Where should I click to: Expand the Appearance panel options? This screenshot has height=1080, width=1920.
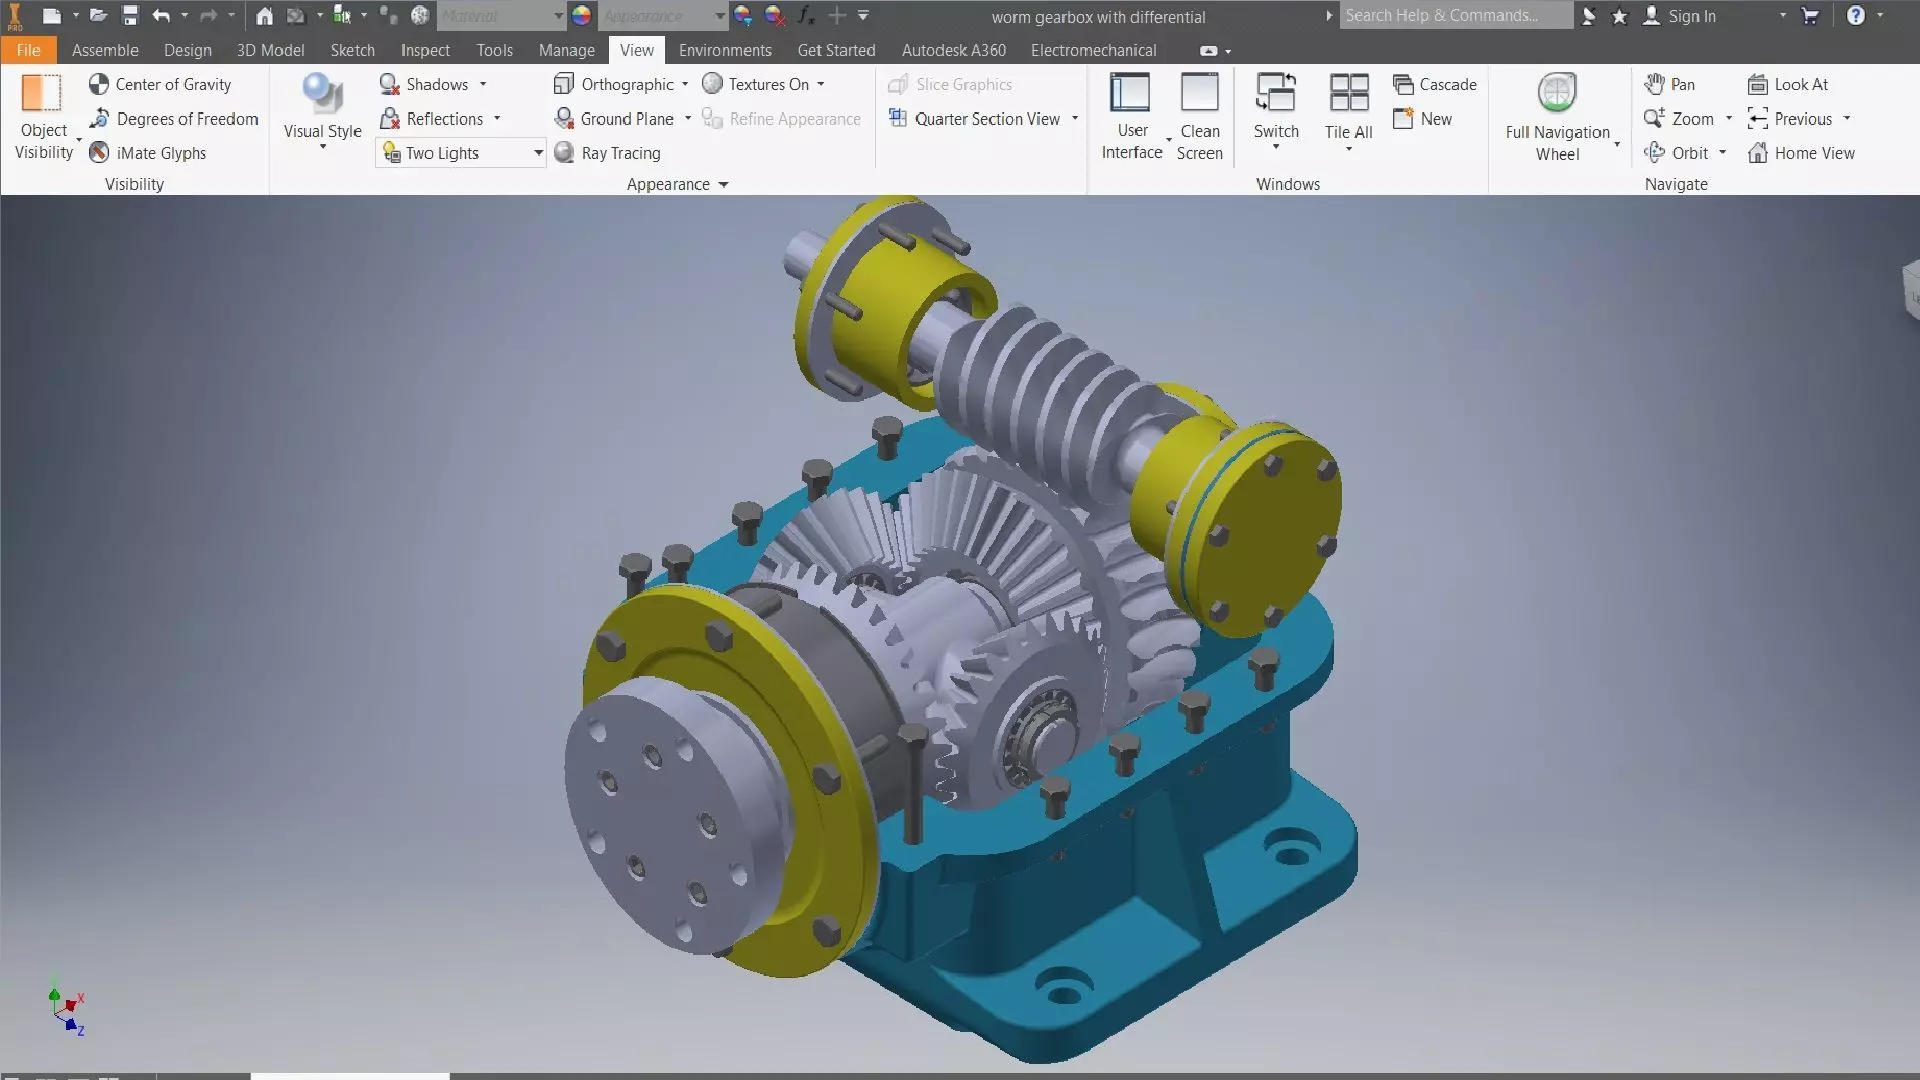pyautogui.click(x=723, y=185)
